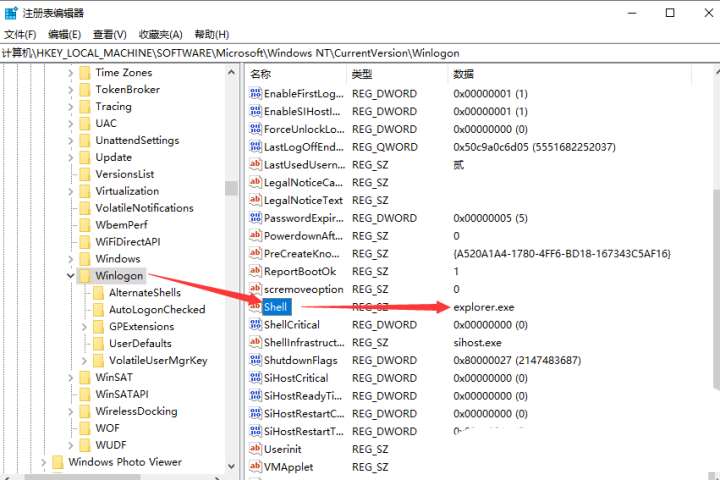Screen dimensions: 720x480
Task: Select the UnattendSettings tree key
Action: (x=137, y=141)
